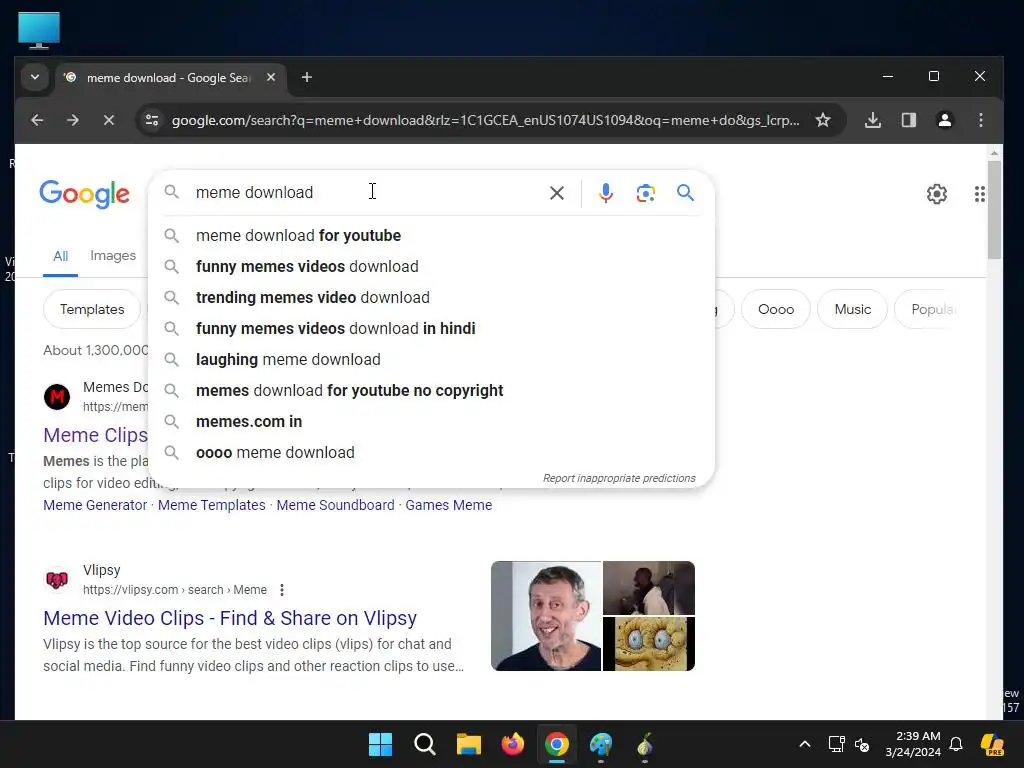This screenshot has width=1024, height=768.
Task: Open This PC desktop icon
Action: [39, 29]
